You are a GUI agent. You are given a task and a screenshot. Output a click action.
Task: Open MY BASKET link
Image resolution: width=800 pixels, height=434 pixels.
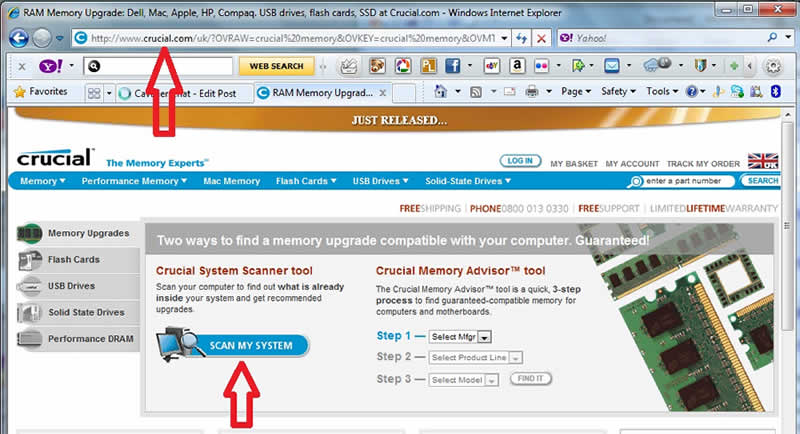[x=573, y=164]
